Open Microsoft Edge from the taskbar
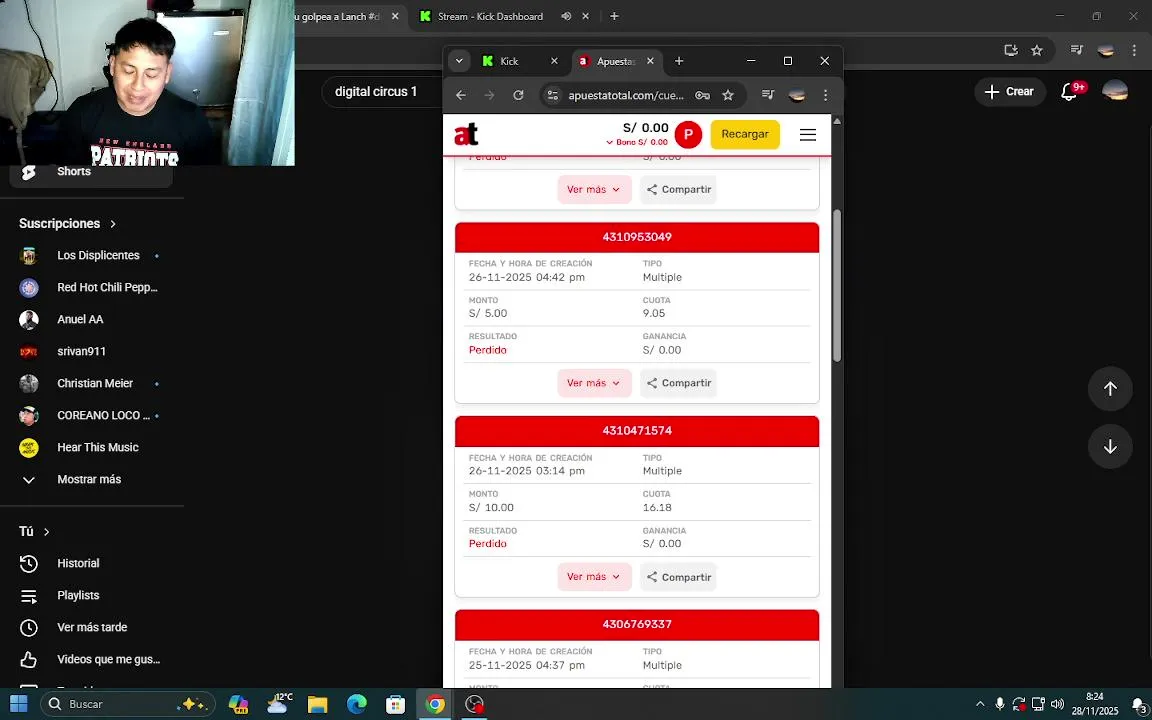This screenshot has width=1152, height=720. pos(356,704)
